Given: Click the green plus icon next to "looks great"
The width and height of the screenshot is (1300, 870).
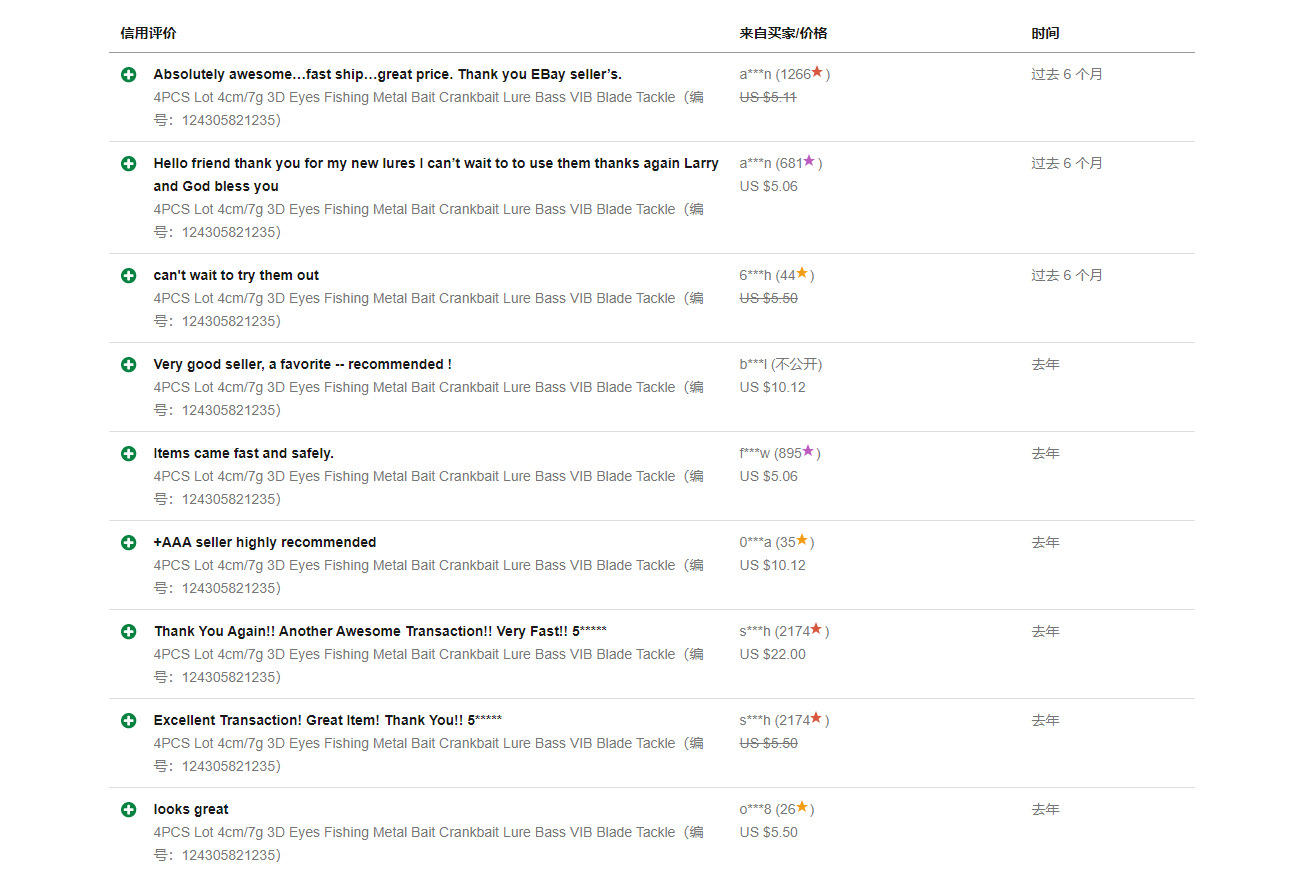Looking at the screenshot, I should click(128, 810).
